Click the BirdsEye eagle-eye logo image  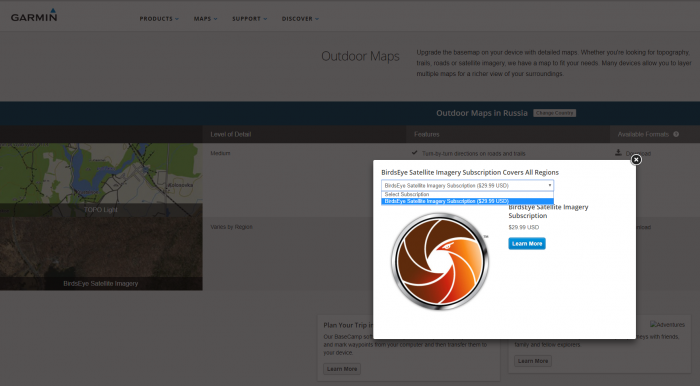pos(440,261)
